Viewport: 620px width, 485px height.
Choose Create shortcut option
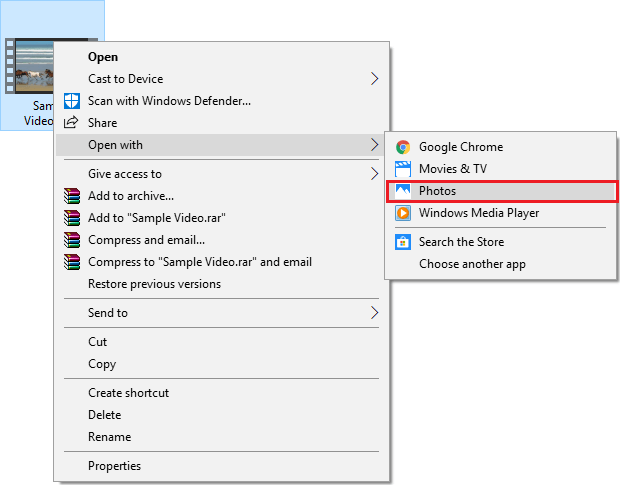pos(221,393)
